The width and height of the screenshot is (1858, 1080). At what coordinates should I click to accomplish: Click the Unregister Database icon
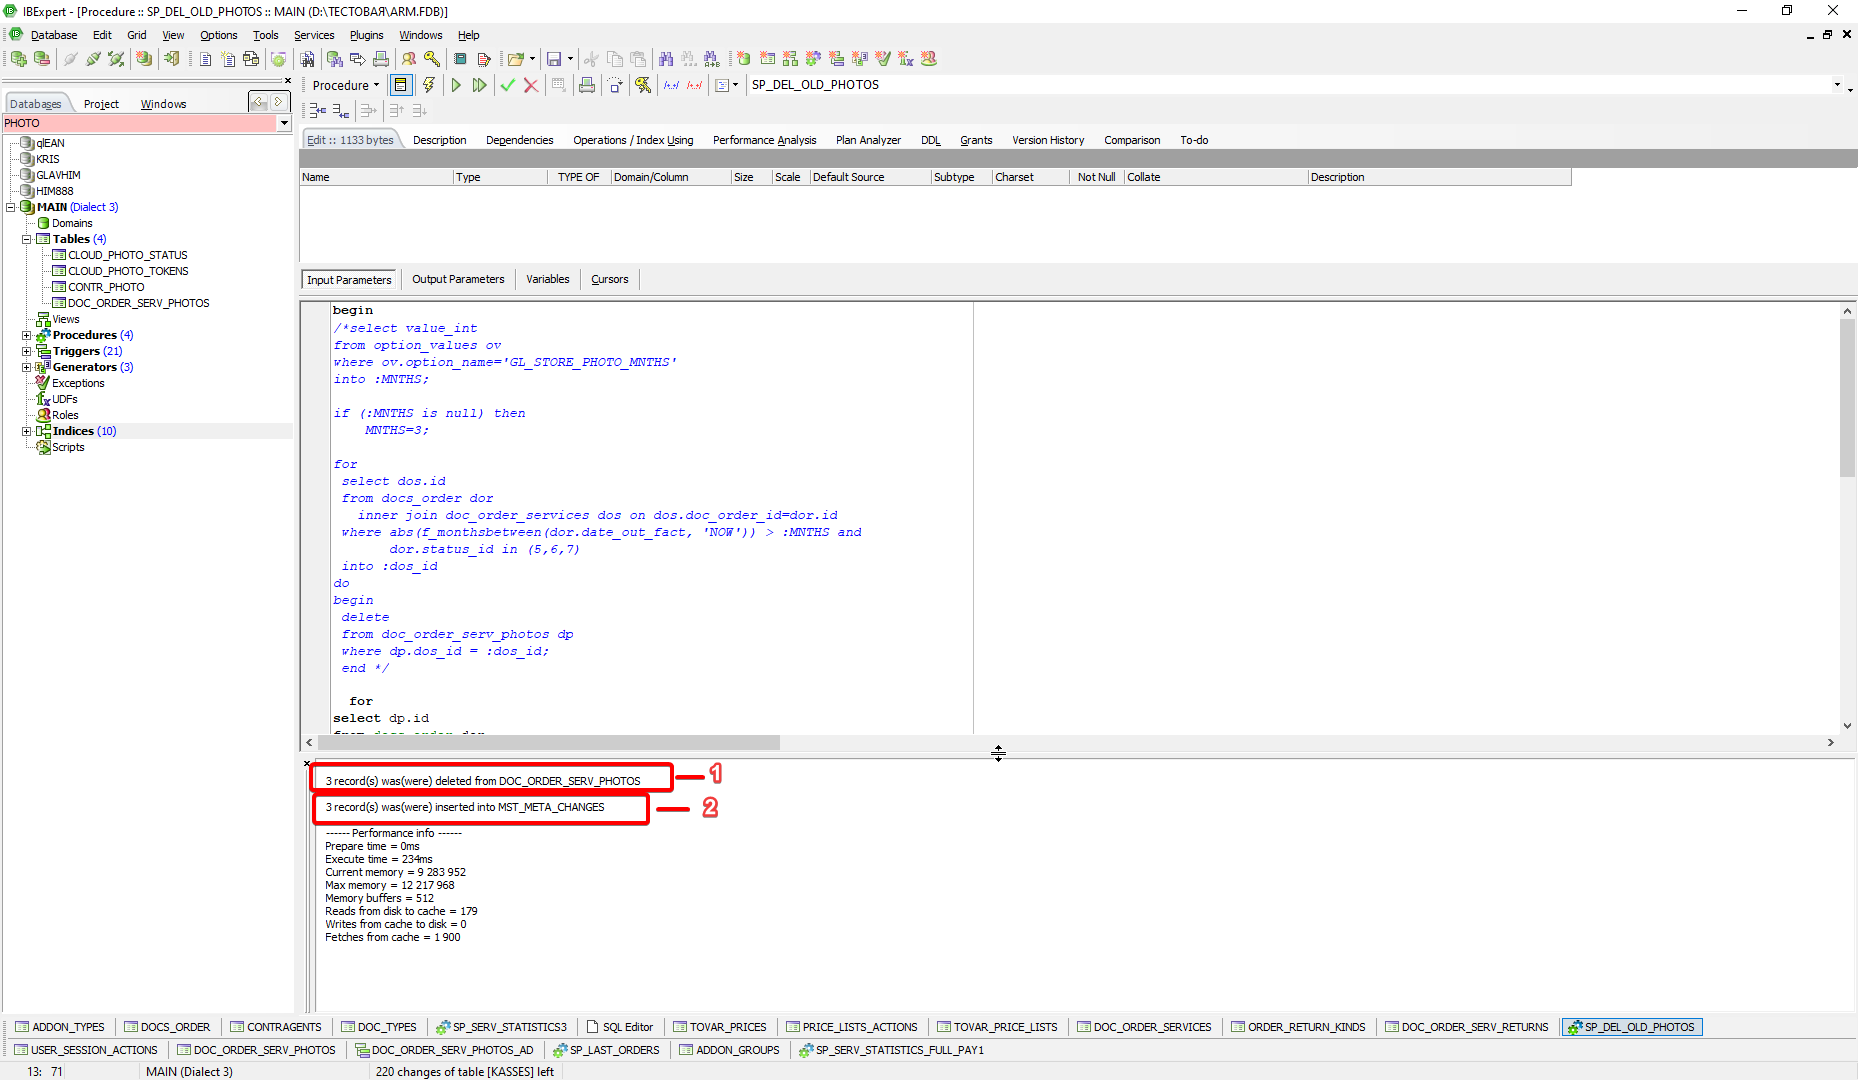pos(42,59)
